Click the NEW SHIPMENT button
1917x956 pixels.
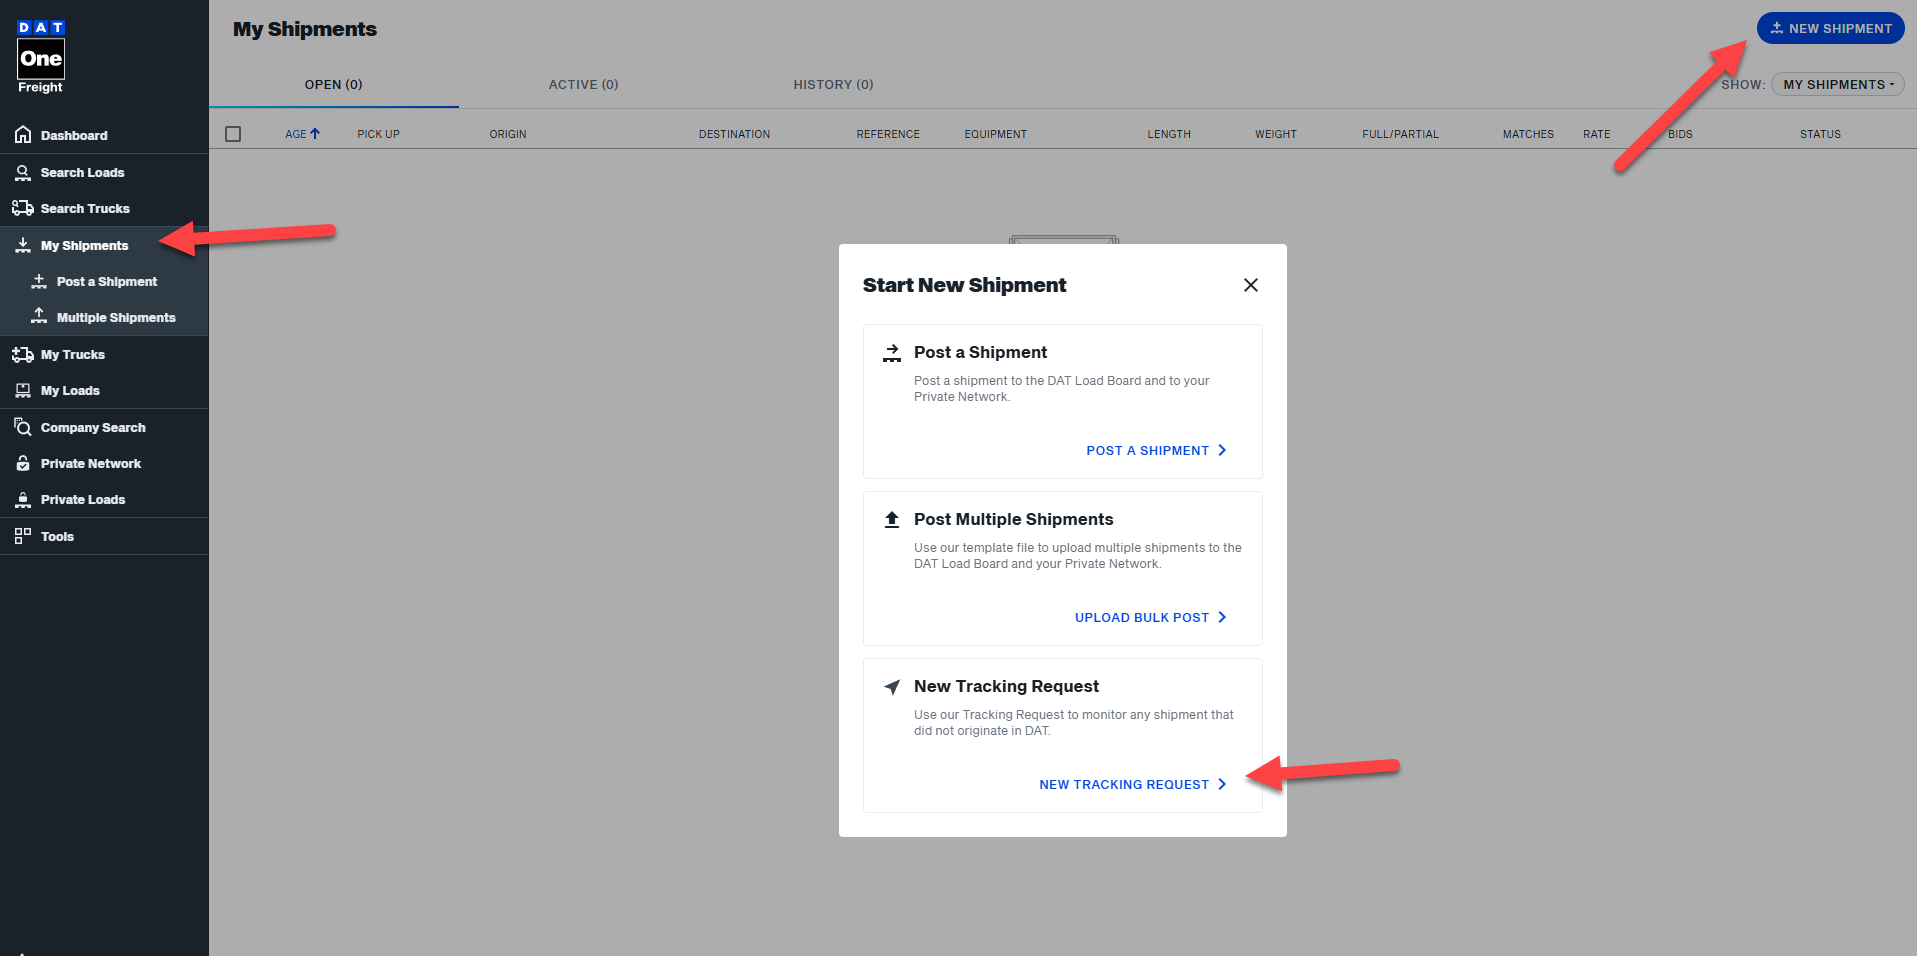pos(1829,28)
